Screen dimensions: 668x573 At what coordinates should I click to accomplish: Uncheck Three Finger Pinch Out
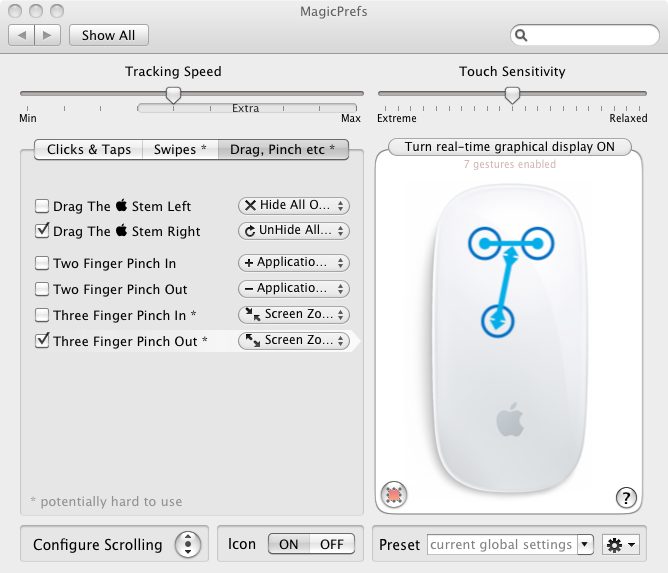pos(42,341)
